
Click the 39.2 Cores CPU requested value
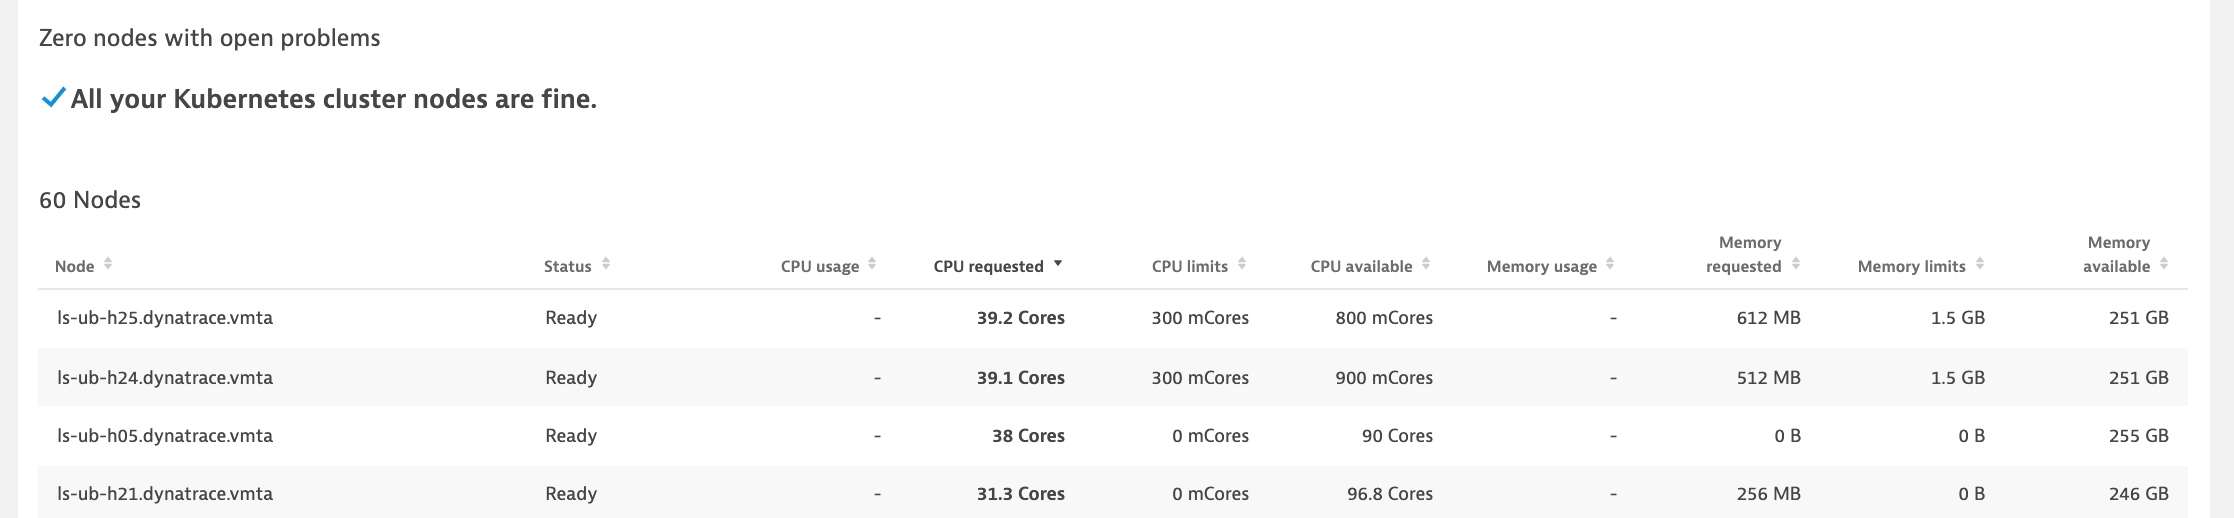1020,318
